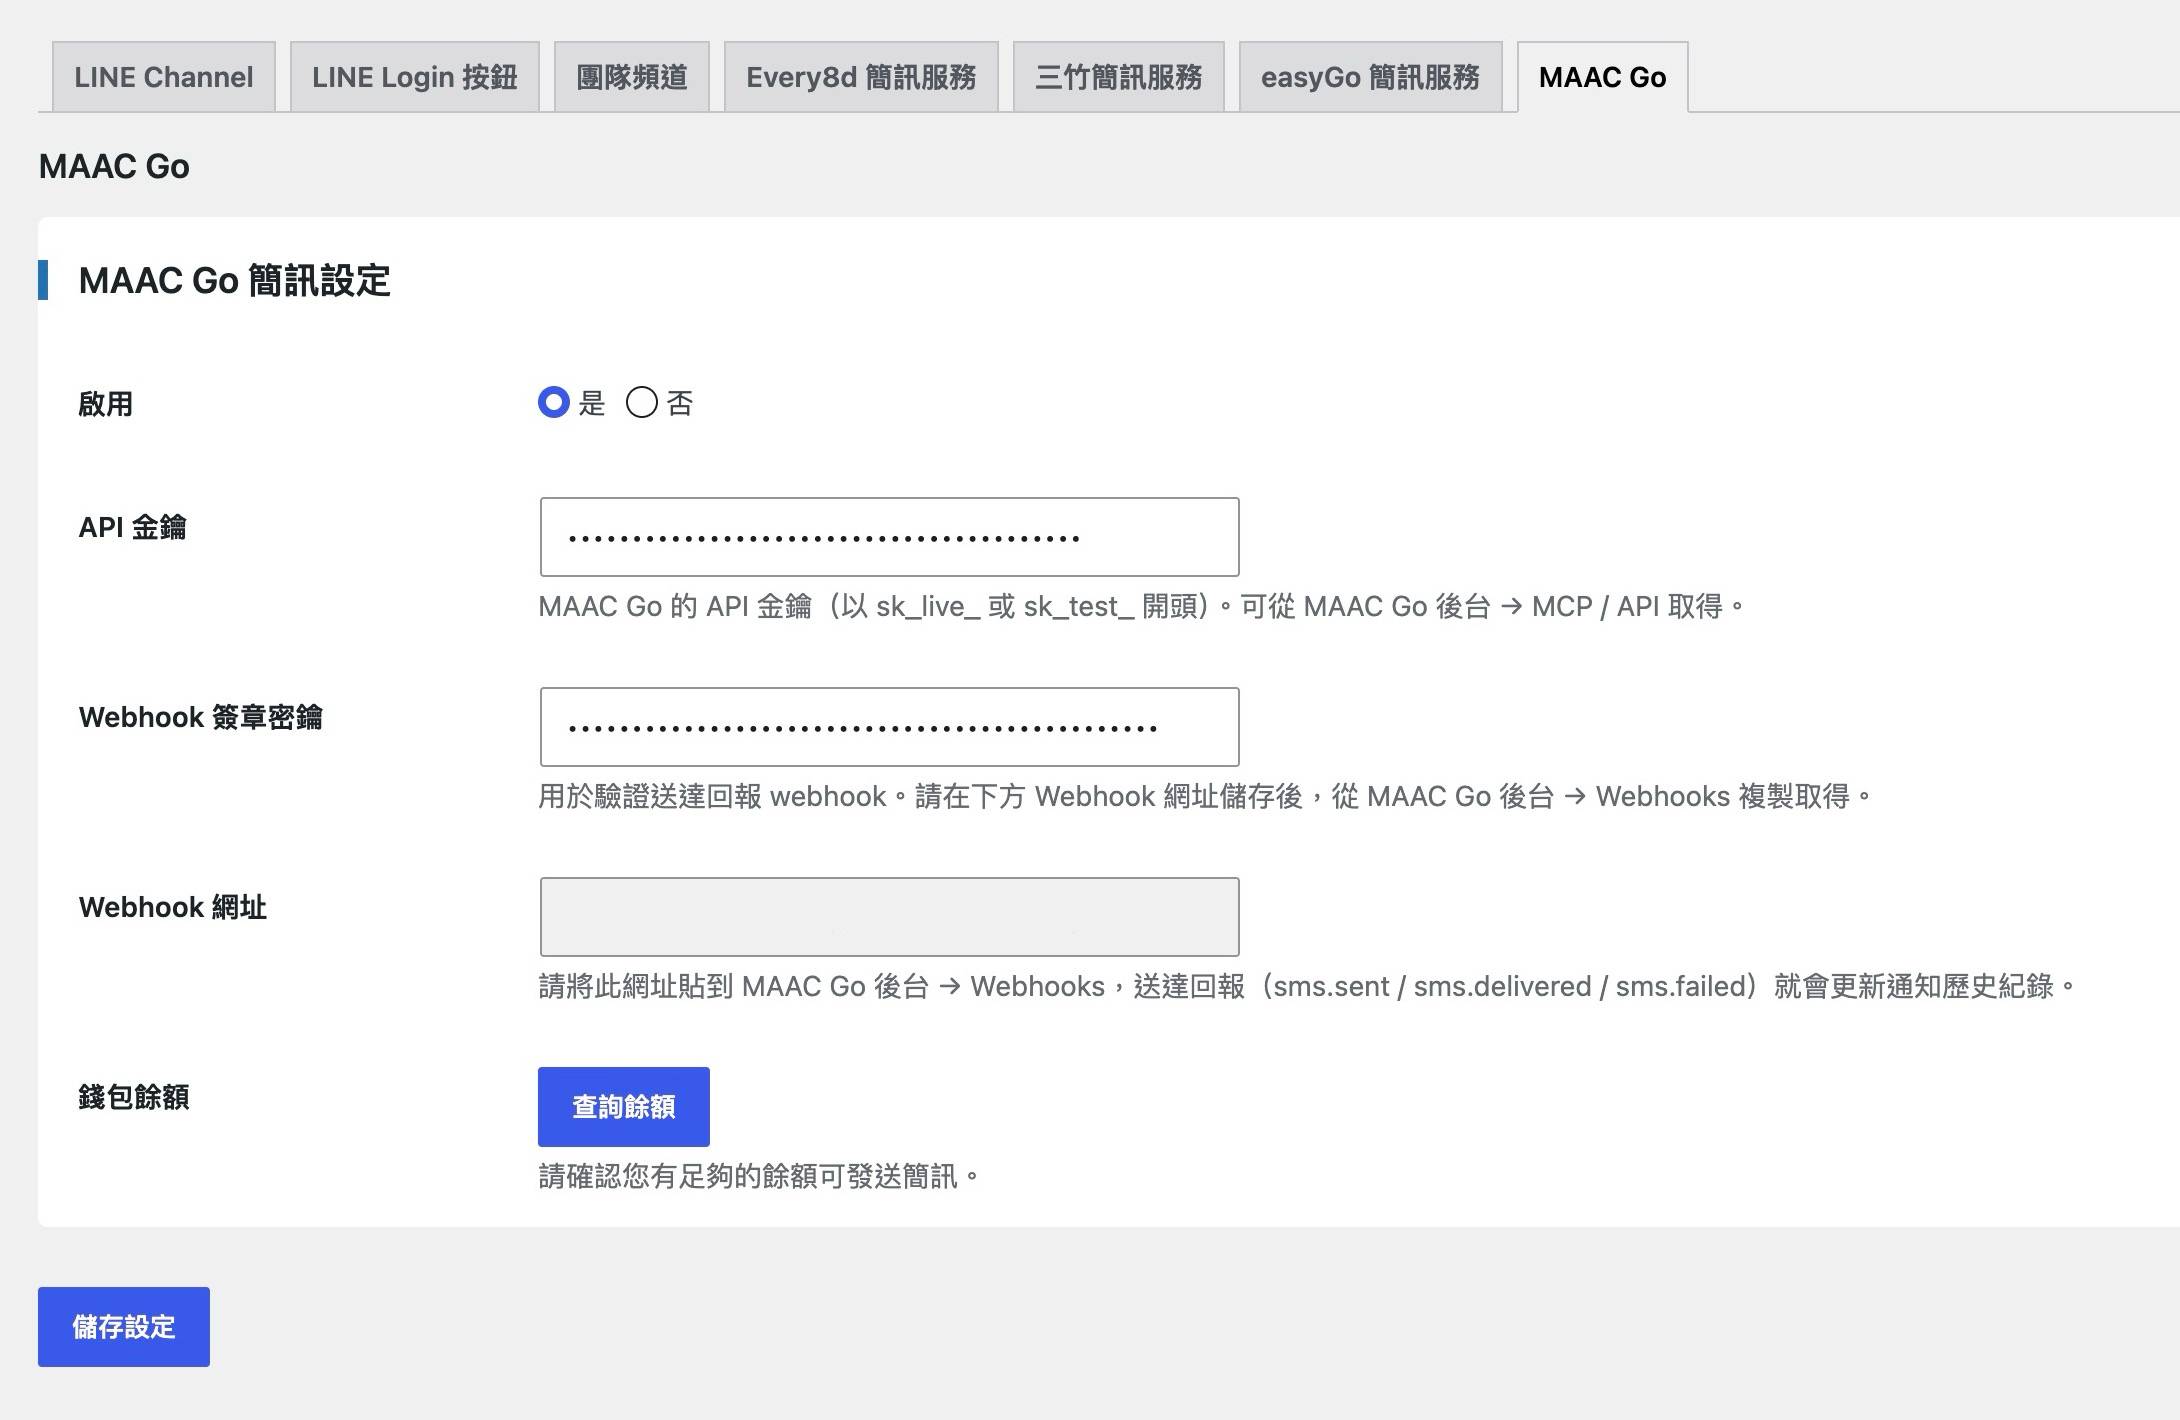Click the 啟用 field label
The image size is (2180, 1420).
pyautogui.click(x=105, y=404)
